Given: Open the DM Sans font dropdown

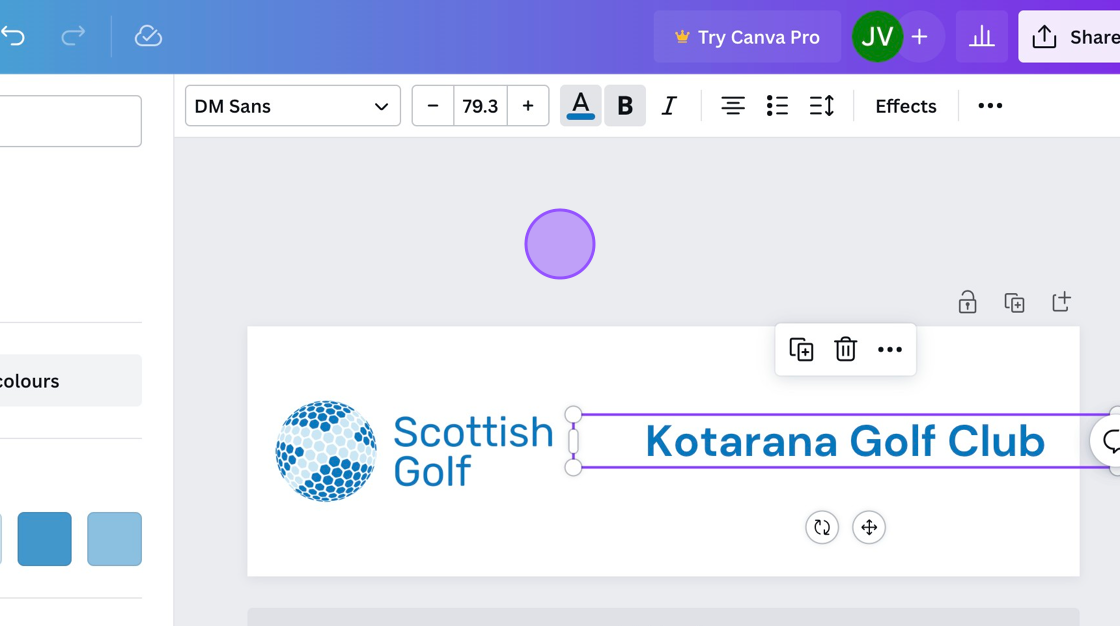Looking at the screenshot, I should 292,106.
